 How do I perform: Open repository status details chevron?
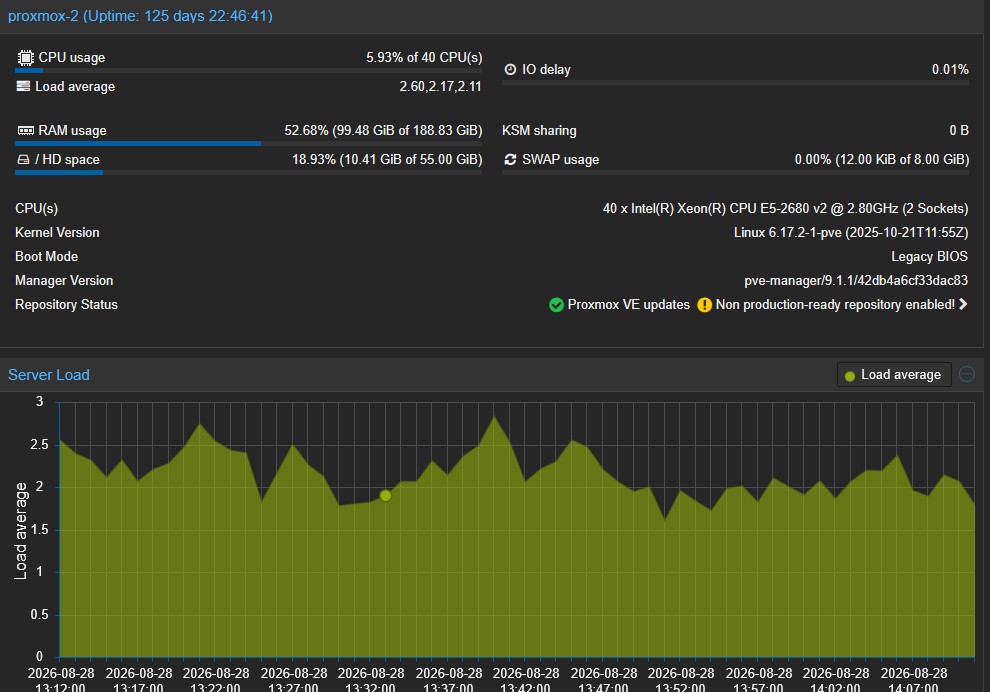point(963,304)
